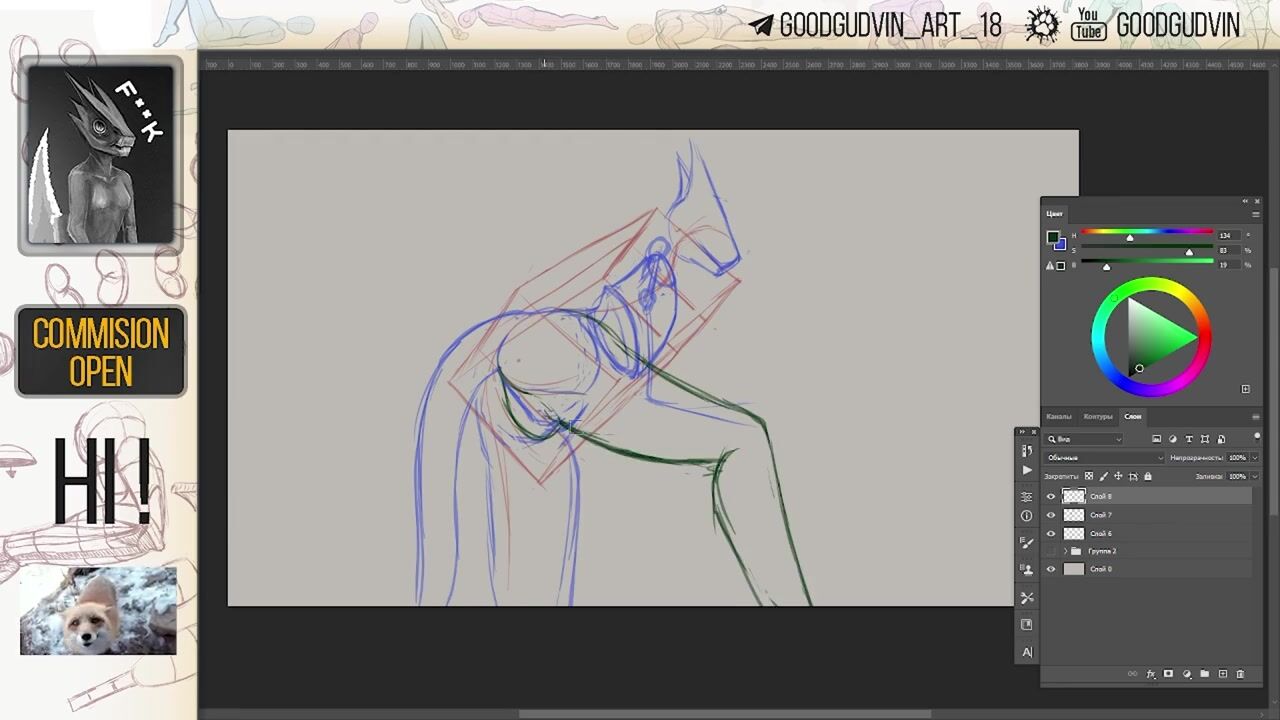Image resolution: width=1280 pixels, height=720 pixels.
Task: Open the Info panel icon
Action: pyautogui.click(x=1027, y=516)
